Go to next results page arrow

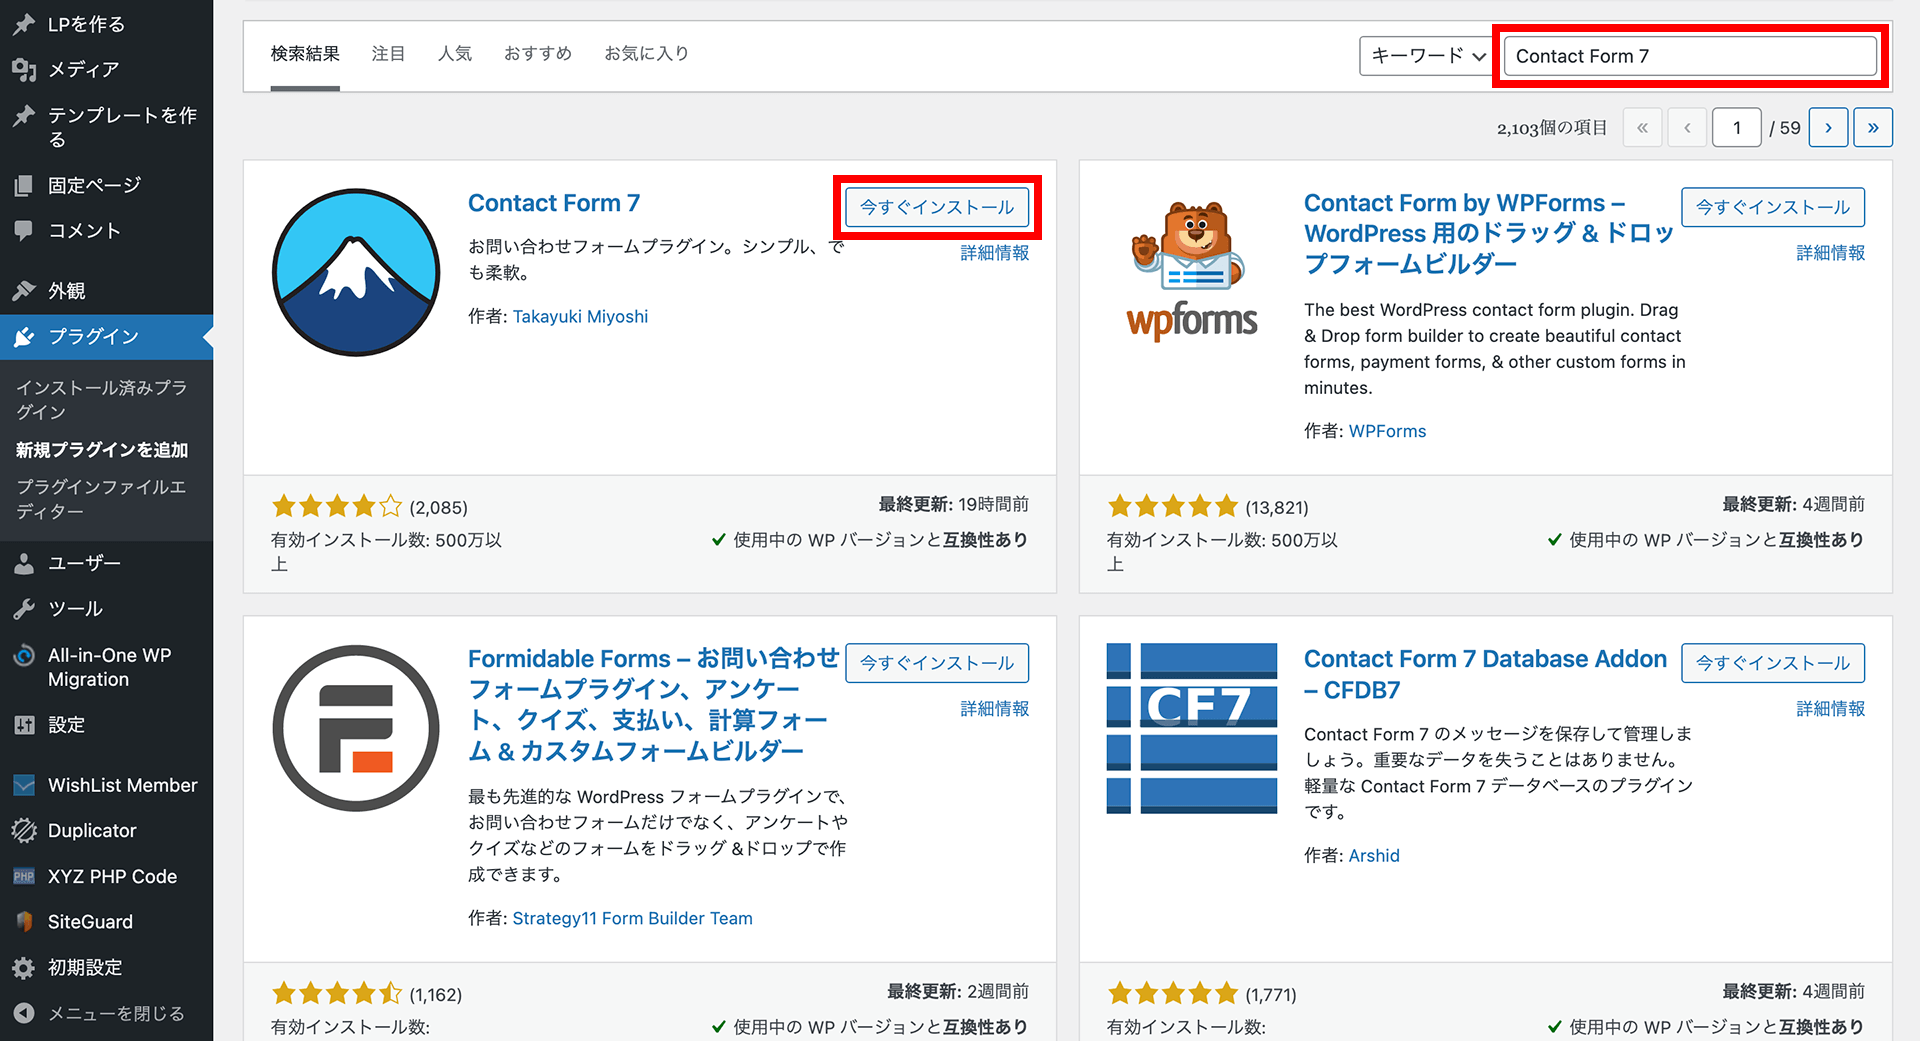click(x=1828, y=128)
